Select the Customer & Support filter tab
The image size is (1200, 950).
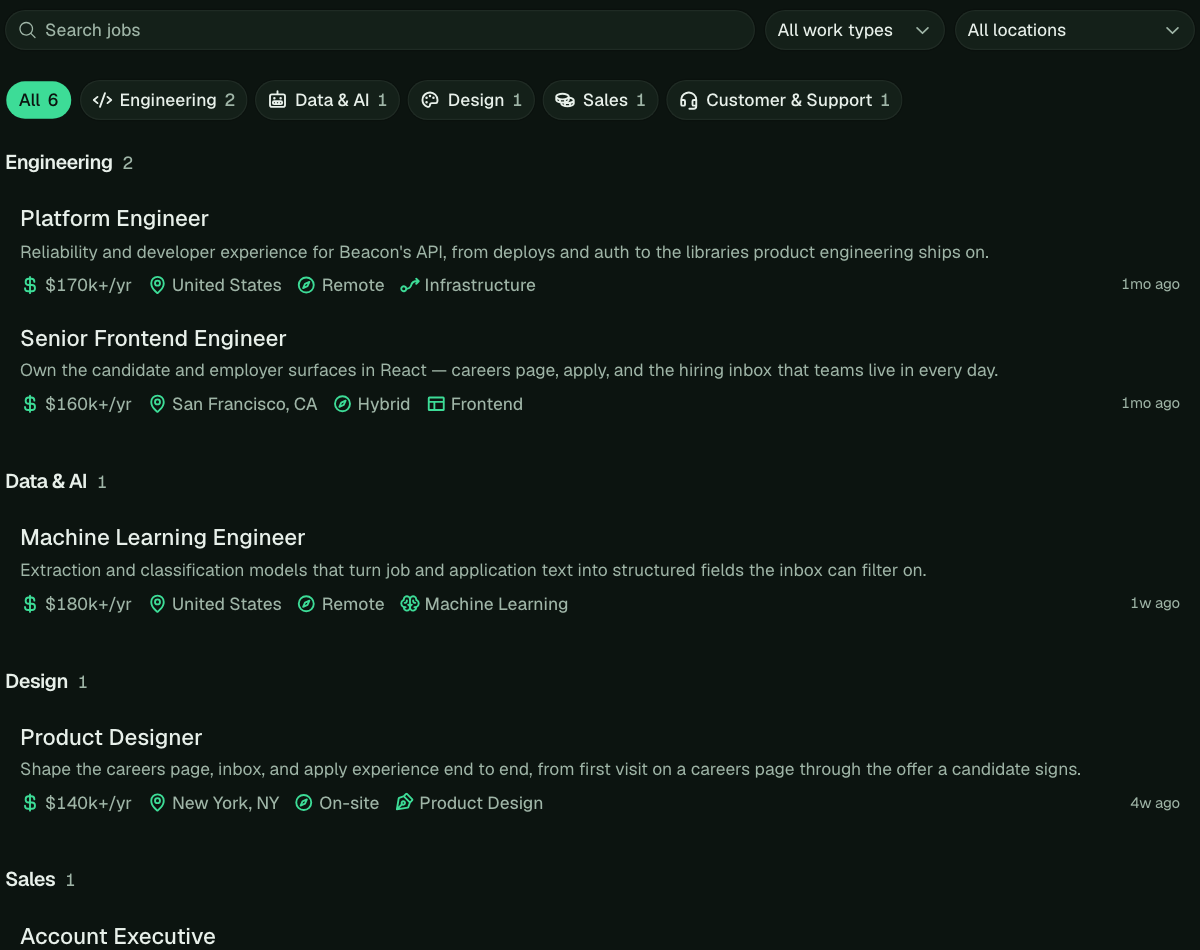(784, 100)
